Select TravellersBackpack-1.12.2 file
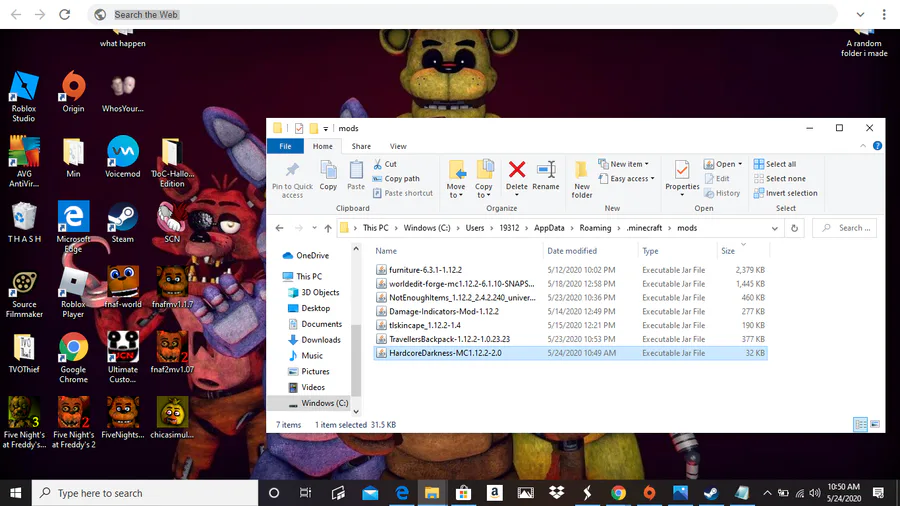Viewport: 900px width, 506px height. coord(571,339)
